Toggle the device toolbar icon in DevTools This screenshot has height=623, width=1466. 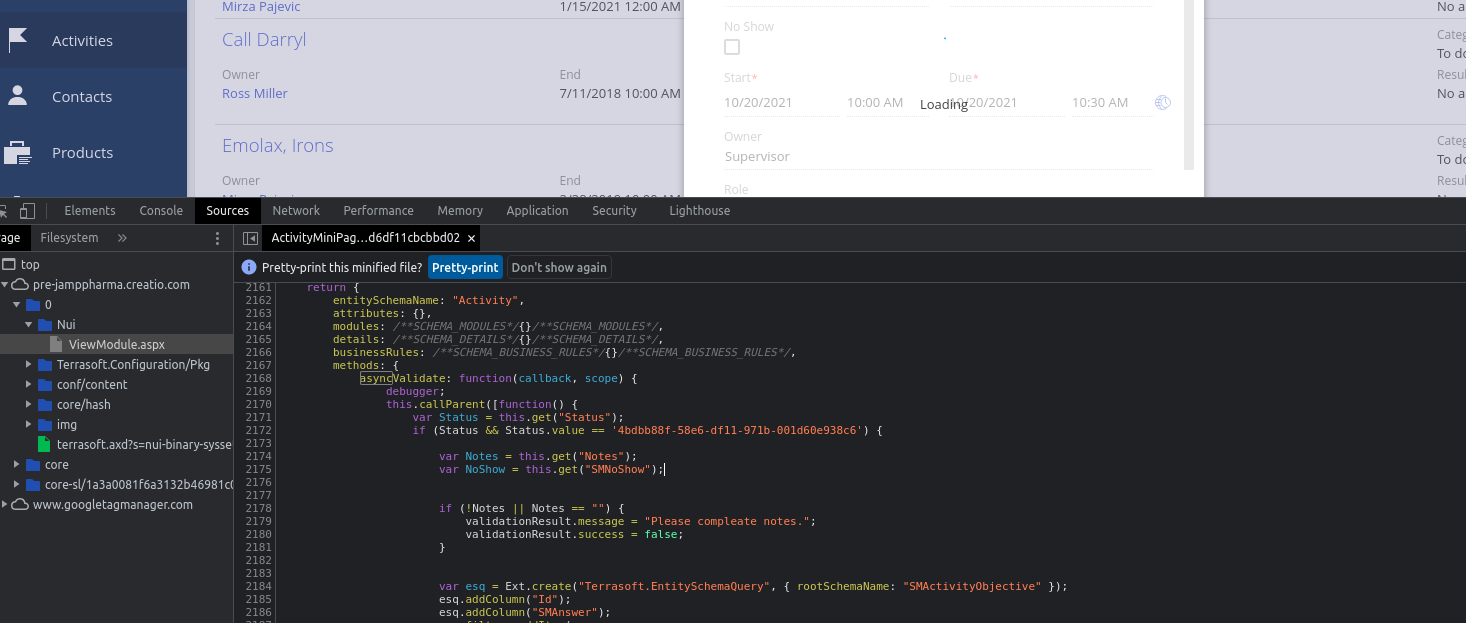coord(27,210)
